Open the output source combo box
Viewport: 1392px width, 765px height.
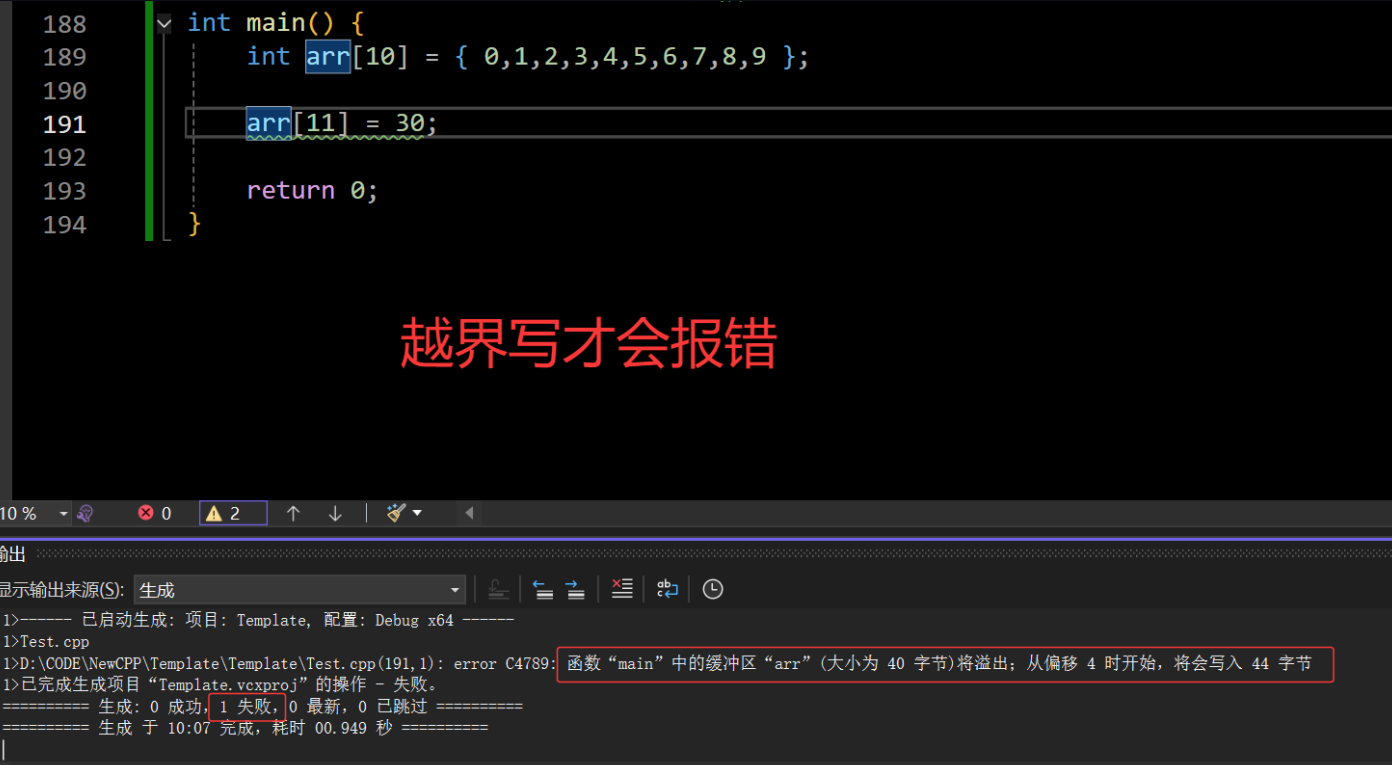click(299, 590)
